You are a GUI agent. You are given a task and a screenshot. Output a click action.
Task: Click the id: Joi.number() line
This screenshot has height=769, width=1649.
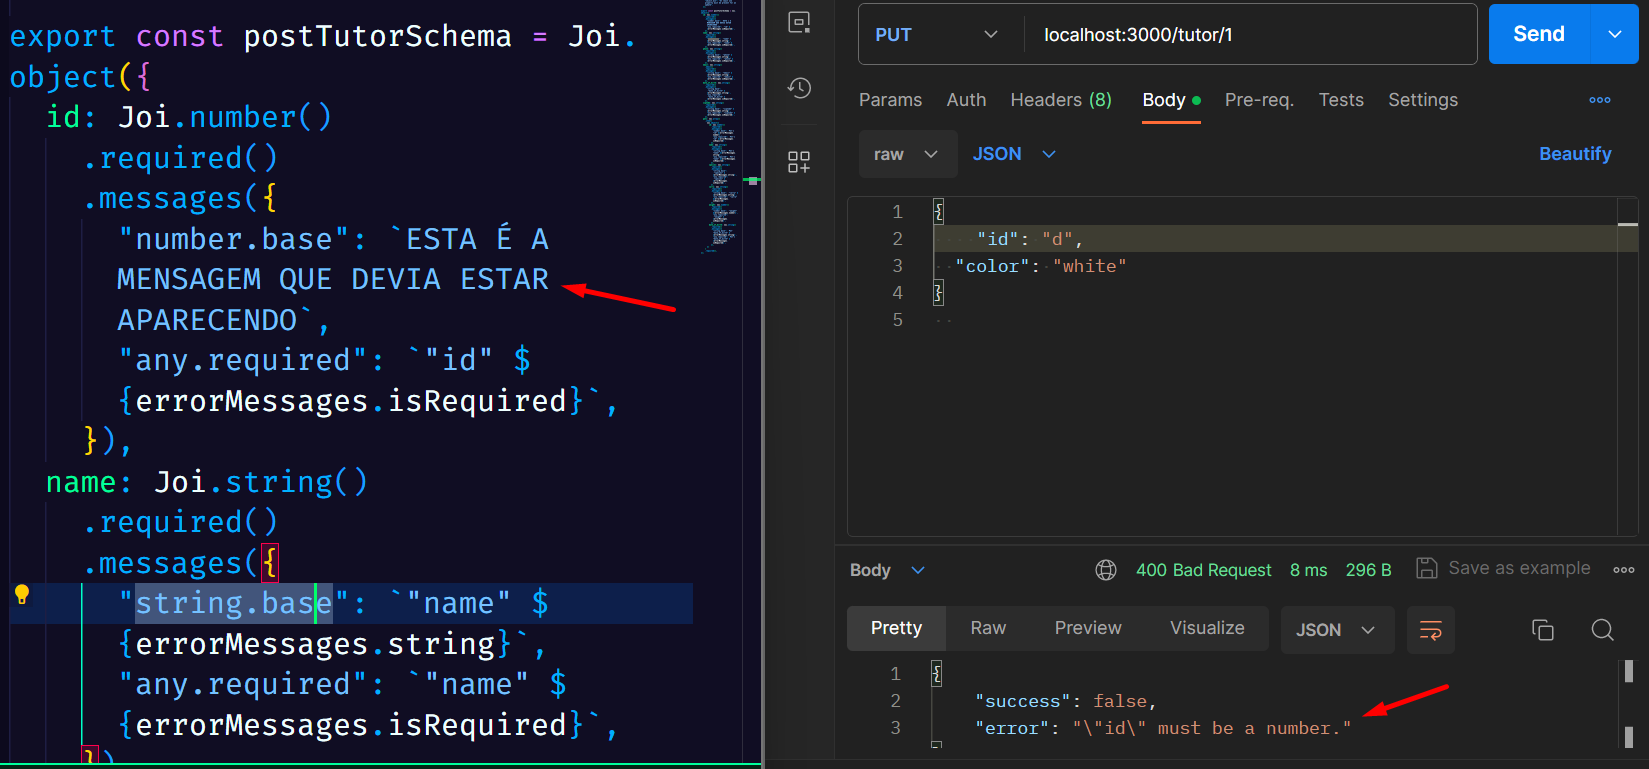pos(189,117)
